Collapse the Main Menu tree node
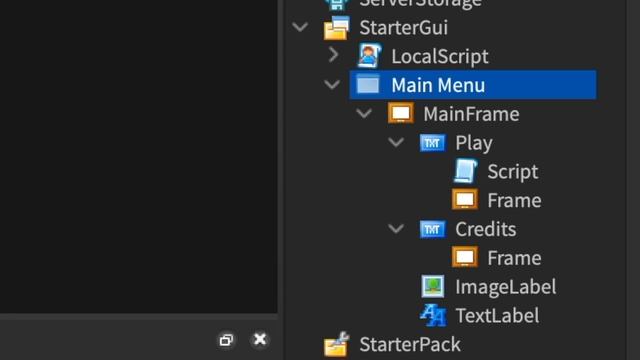Viewport: 640px width, 360px height. 332,84
